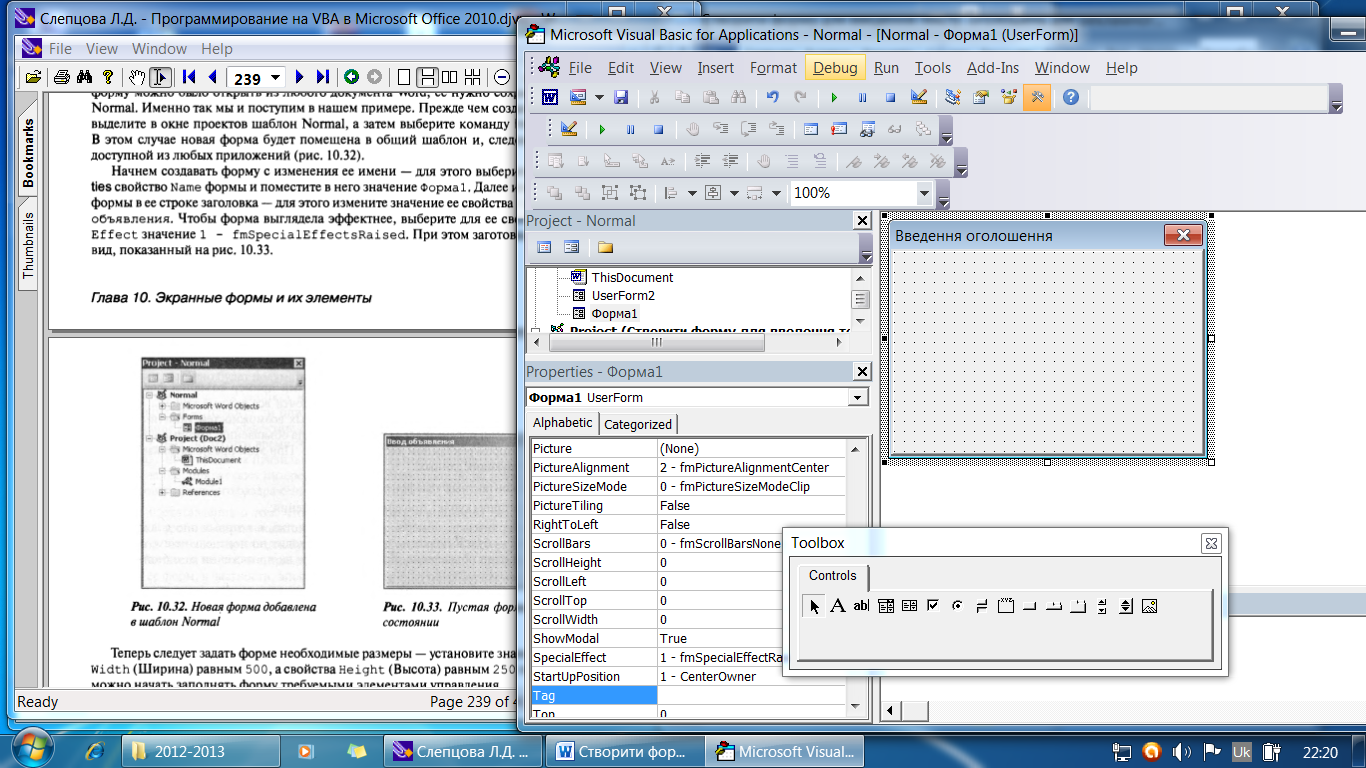Click the Find binoculars icon in VBA toolbar
1366x768 pixels.
(738, 97)
